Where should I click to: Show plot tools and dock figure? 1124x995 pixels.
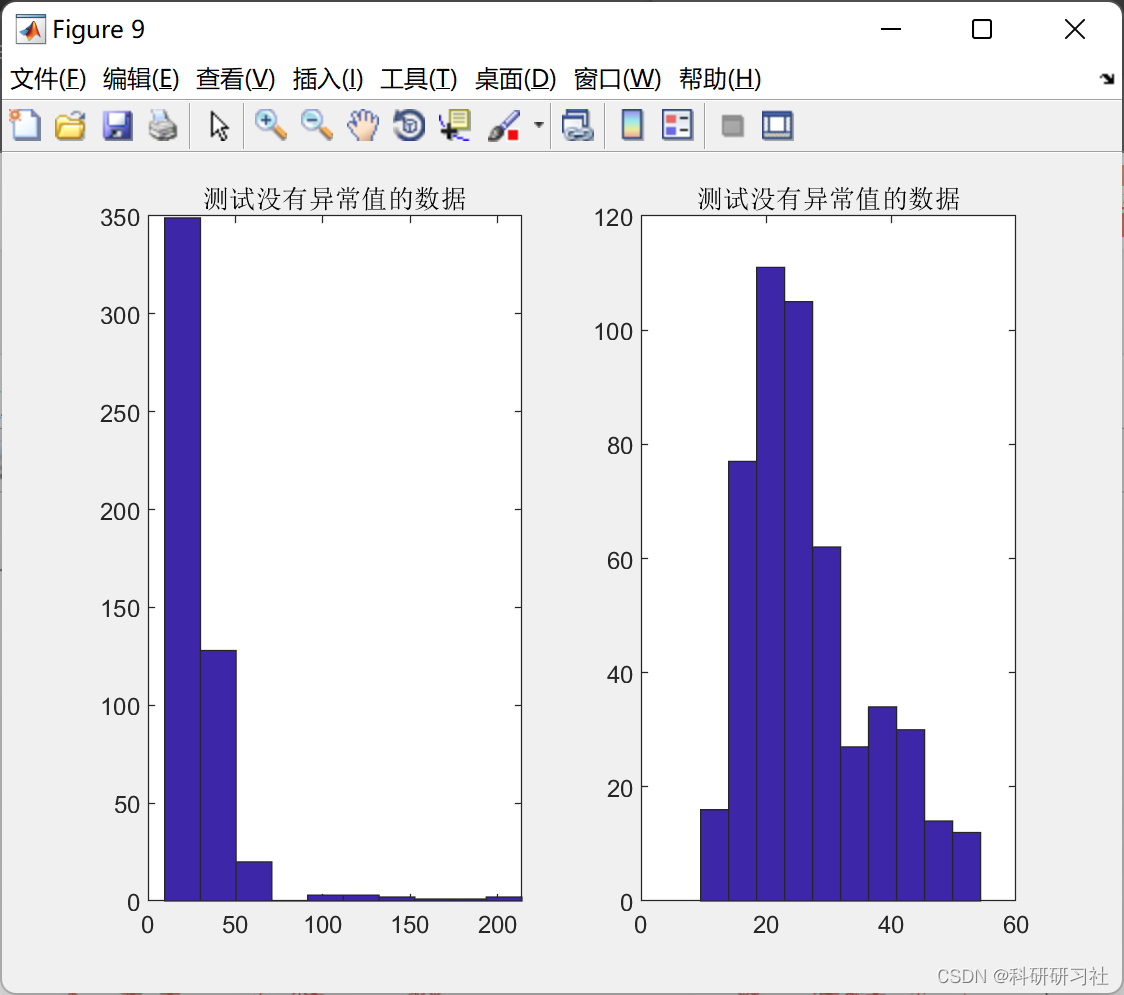(x=777, y=125)
